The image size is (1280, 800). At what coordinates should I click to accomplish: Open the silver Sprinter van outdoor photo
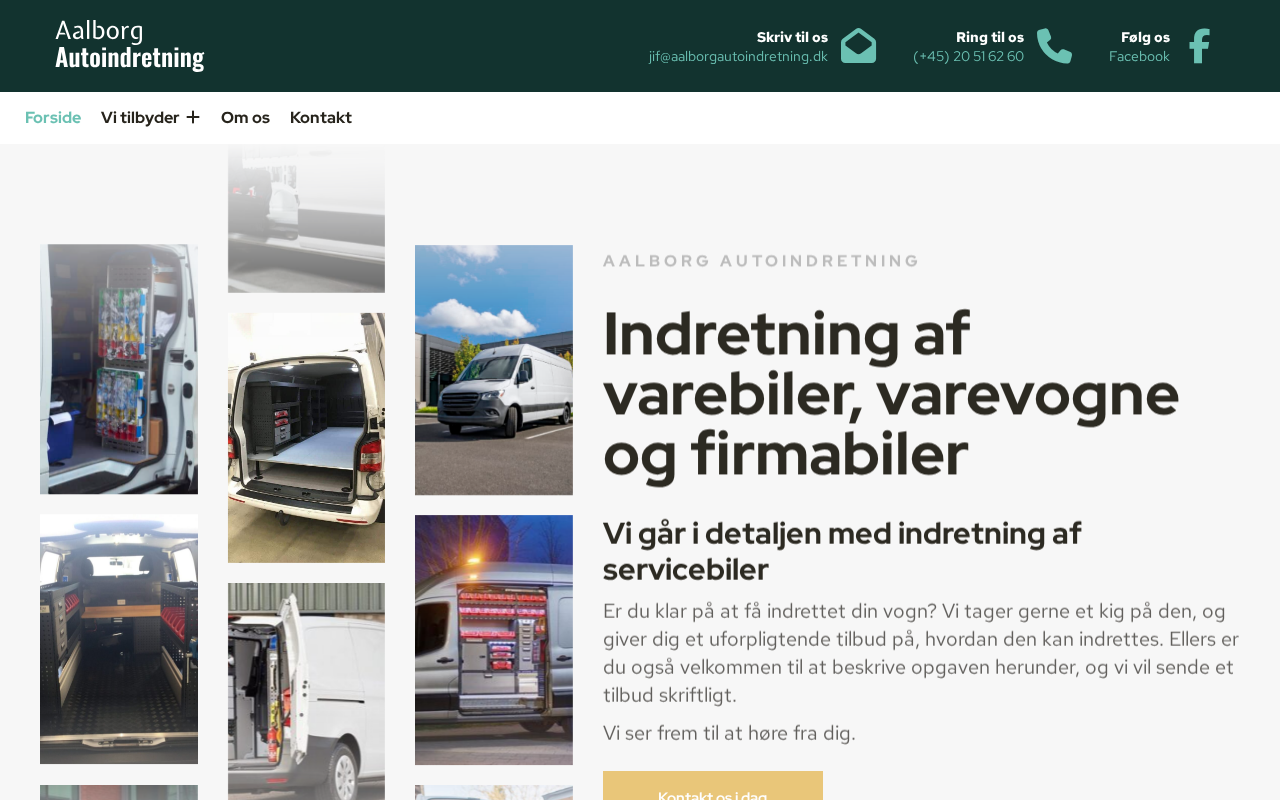coord(494,370)
